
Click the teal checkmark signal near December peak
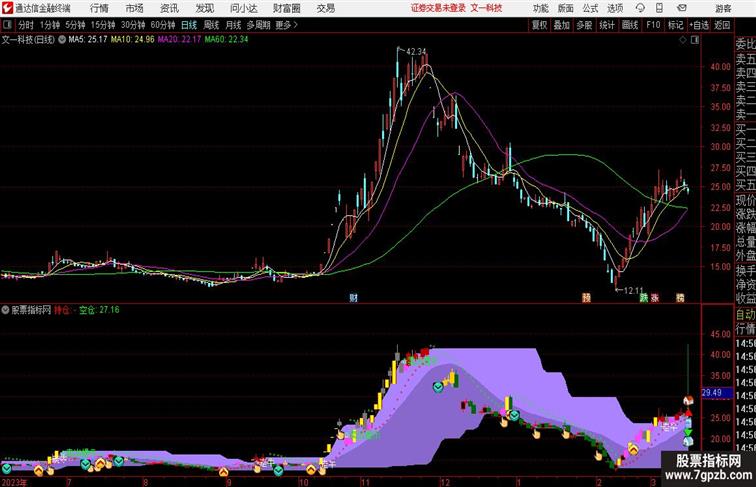pyautogui.click(x=438, y=387)
